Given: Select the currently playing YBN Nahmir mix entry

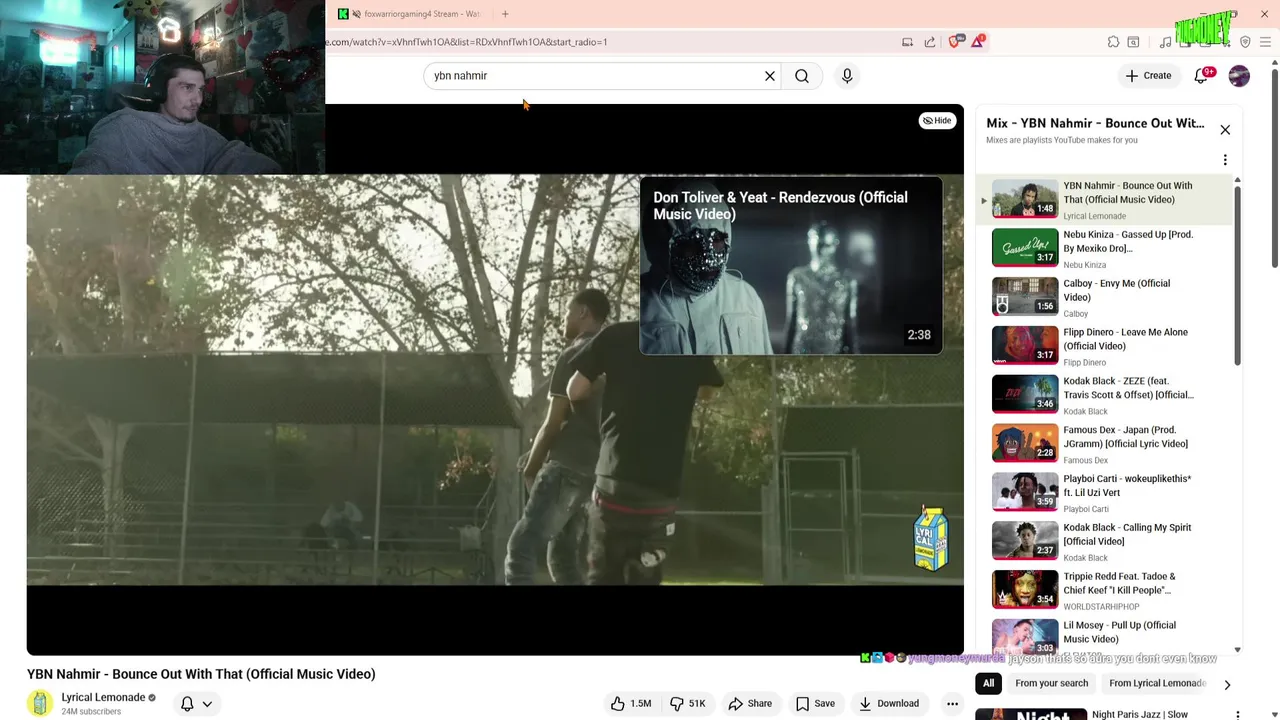Looking at the screenshot, I should pyautogui.click(x=1105, y=199).
